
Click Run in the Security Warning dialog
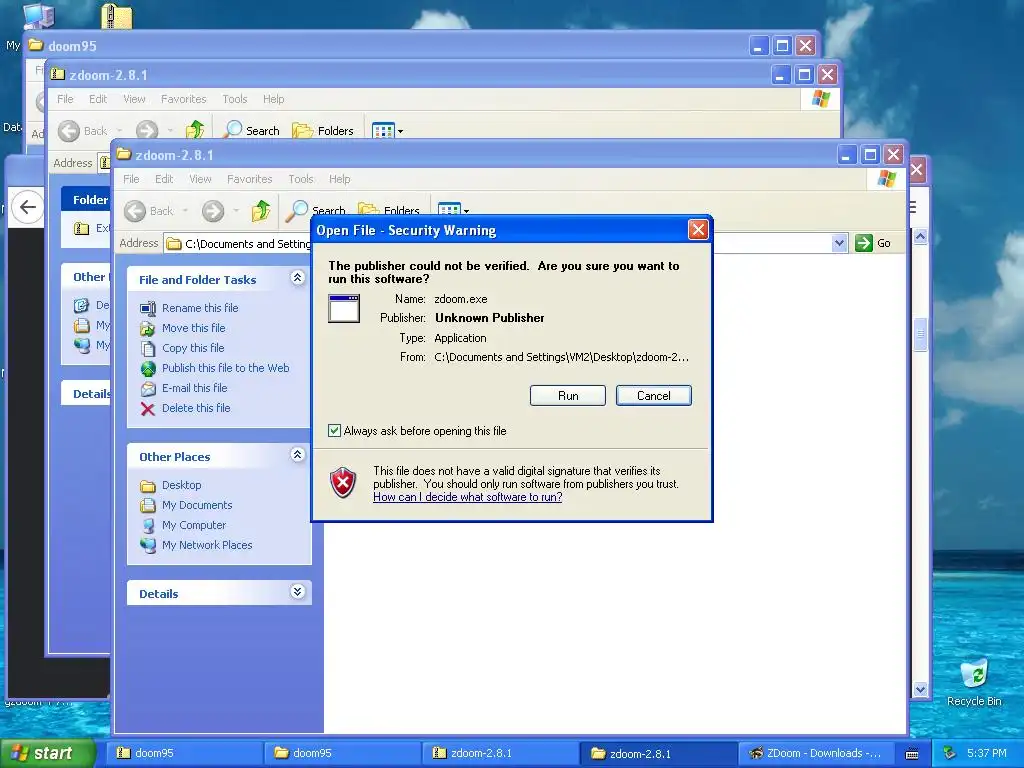[x=568, y=396]
